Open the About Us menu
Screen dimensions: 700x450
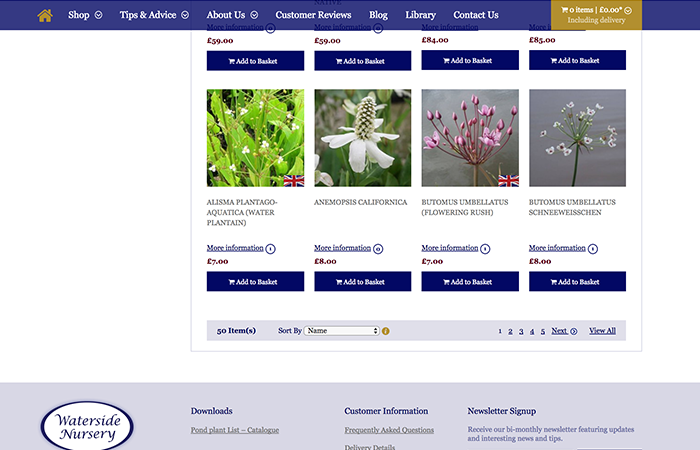coord(226,15)
